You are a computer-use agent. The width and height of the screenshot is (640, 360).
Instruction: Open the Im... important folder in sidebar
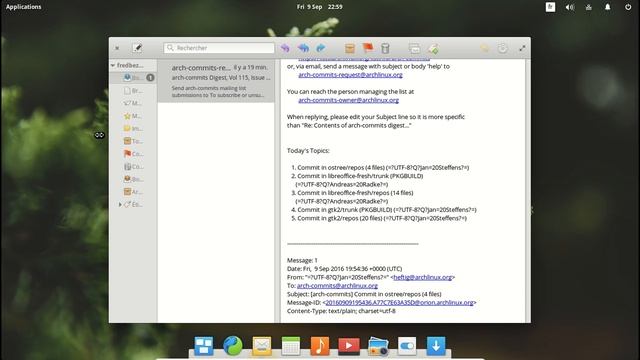(134, 128)
